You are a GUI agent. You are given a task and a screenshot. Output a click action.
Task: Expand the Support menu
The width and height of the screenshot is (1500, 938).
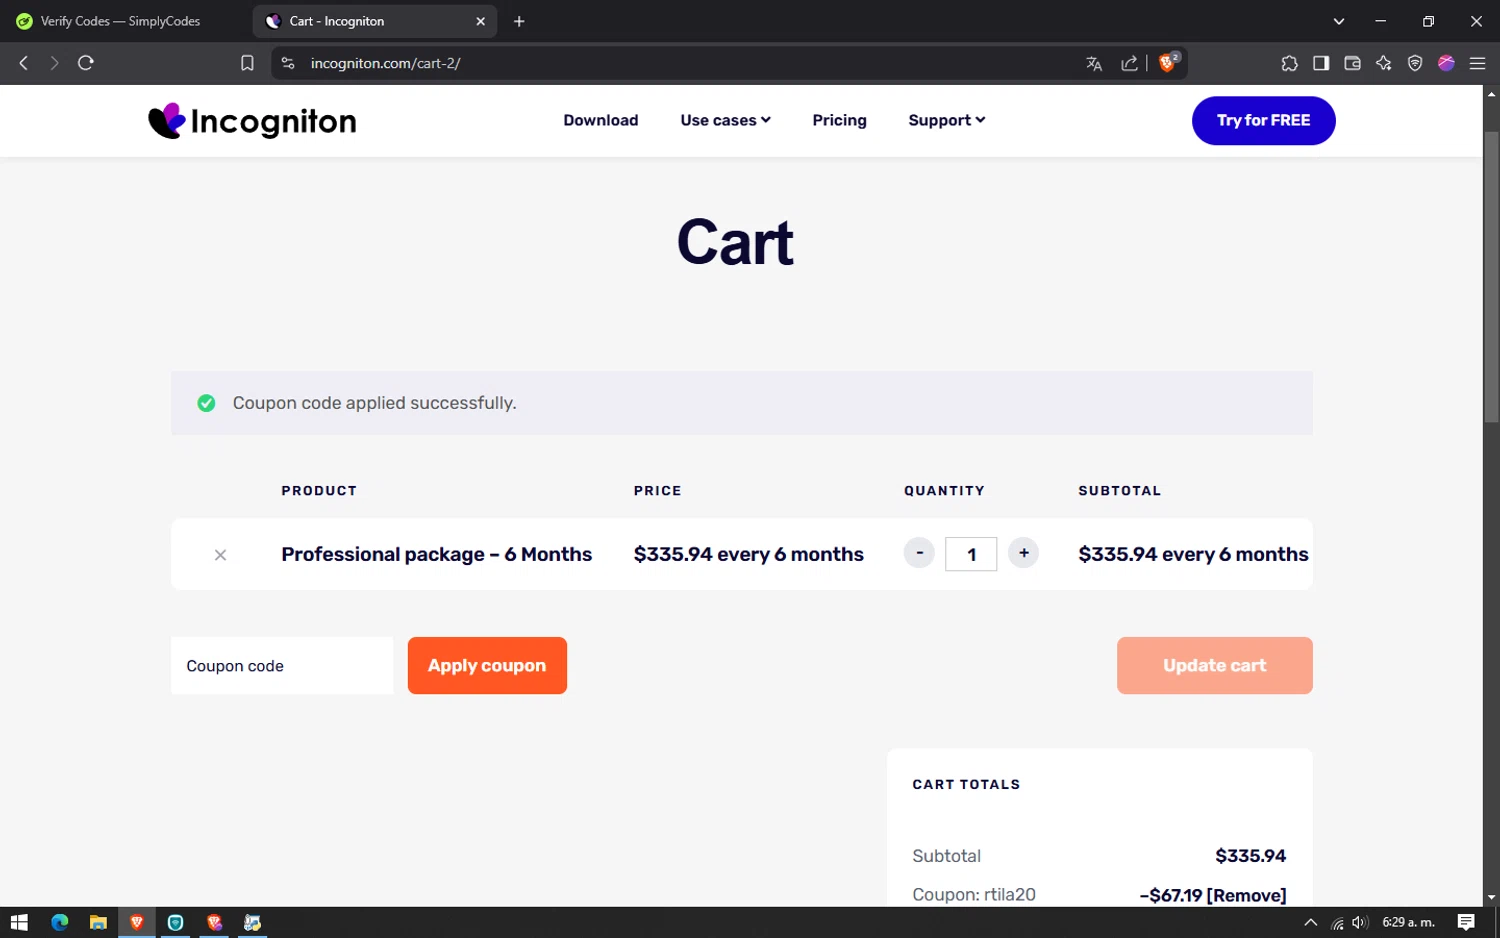pos(946,120)
